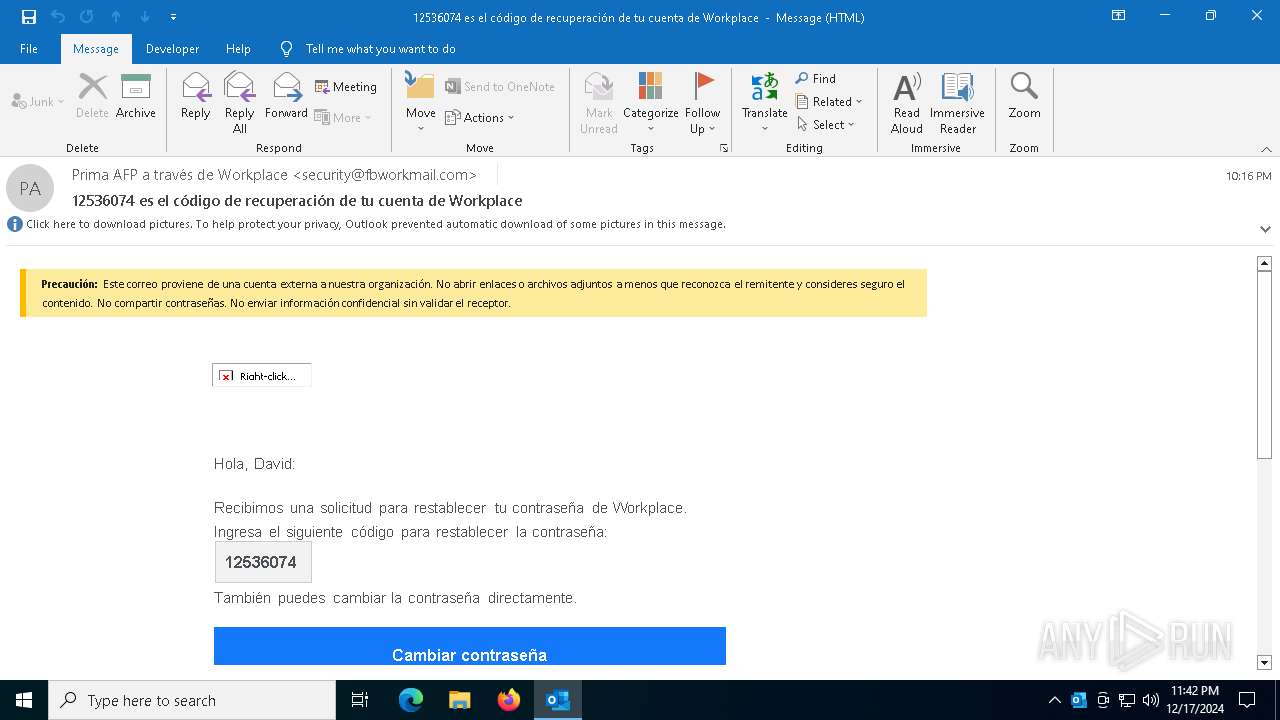
Task: Click the Outlook taskbar icon
Action: pyautogui.click(x=557, y=700)
